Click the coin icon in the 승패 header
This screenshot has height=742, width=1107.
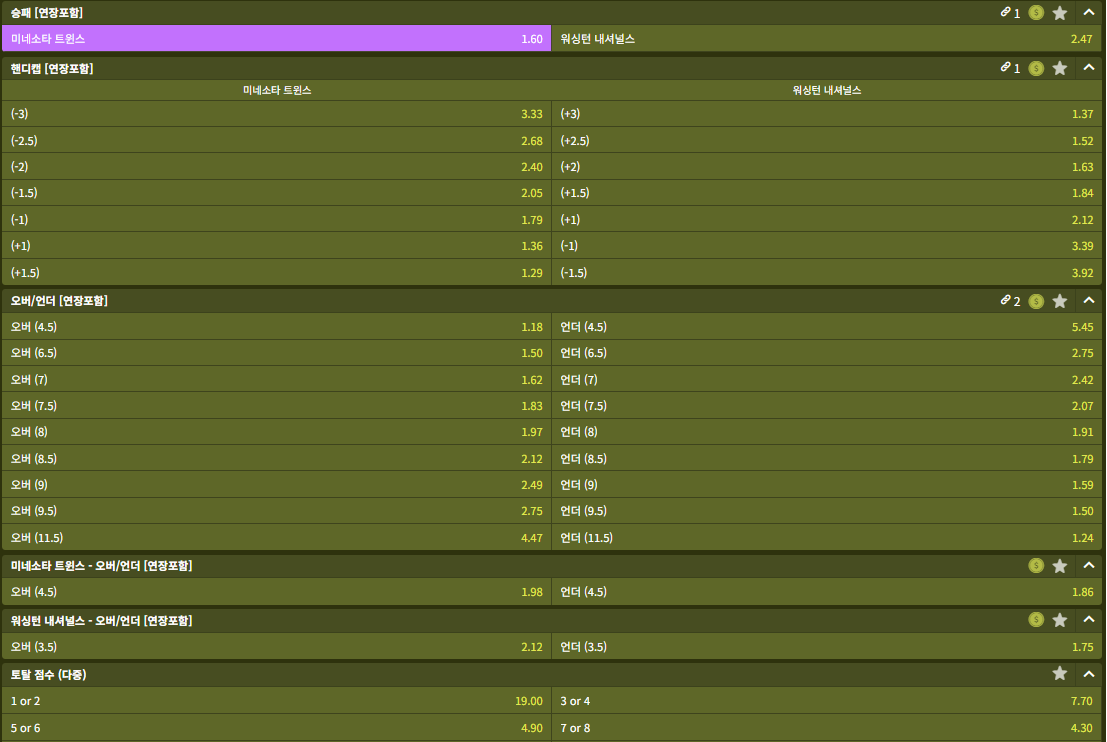(x=1036, y=13)
